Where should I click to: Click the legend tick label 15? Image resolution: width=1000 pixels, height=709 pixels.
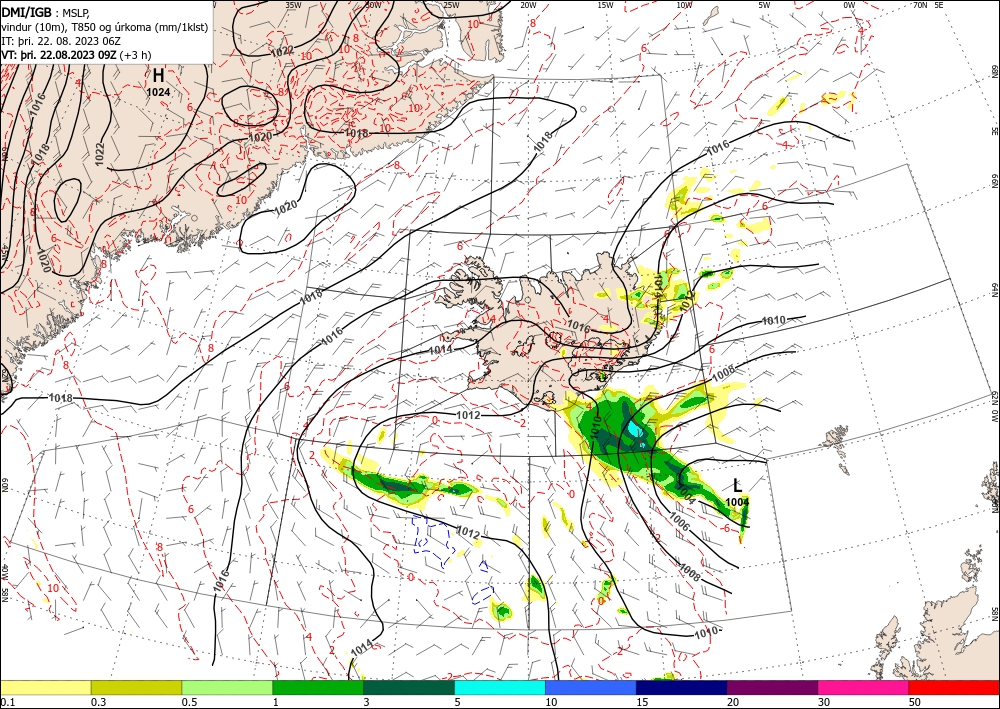coord(642,702)
